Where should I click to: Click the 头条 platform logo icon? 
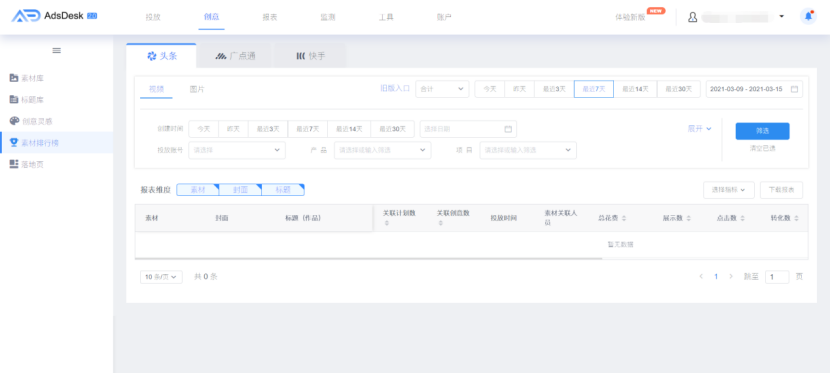[152, 56]
